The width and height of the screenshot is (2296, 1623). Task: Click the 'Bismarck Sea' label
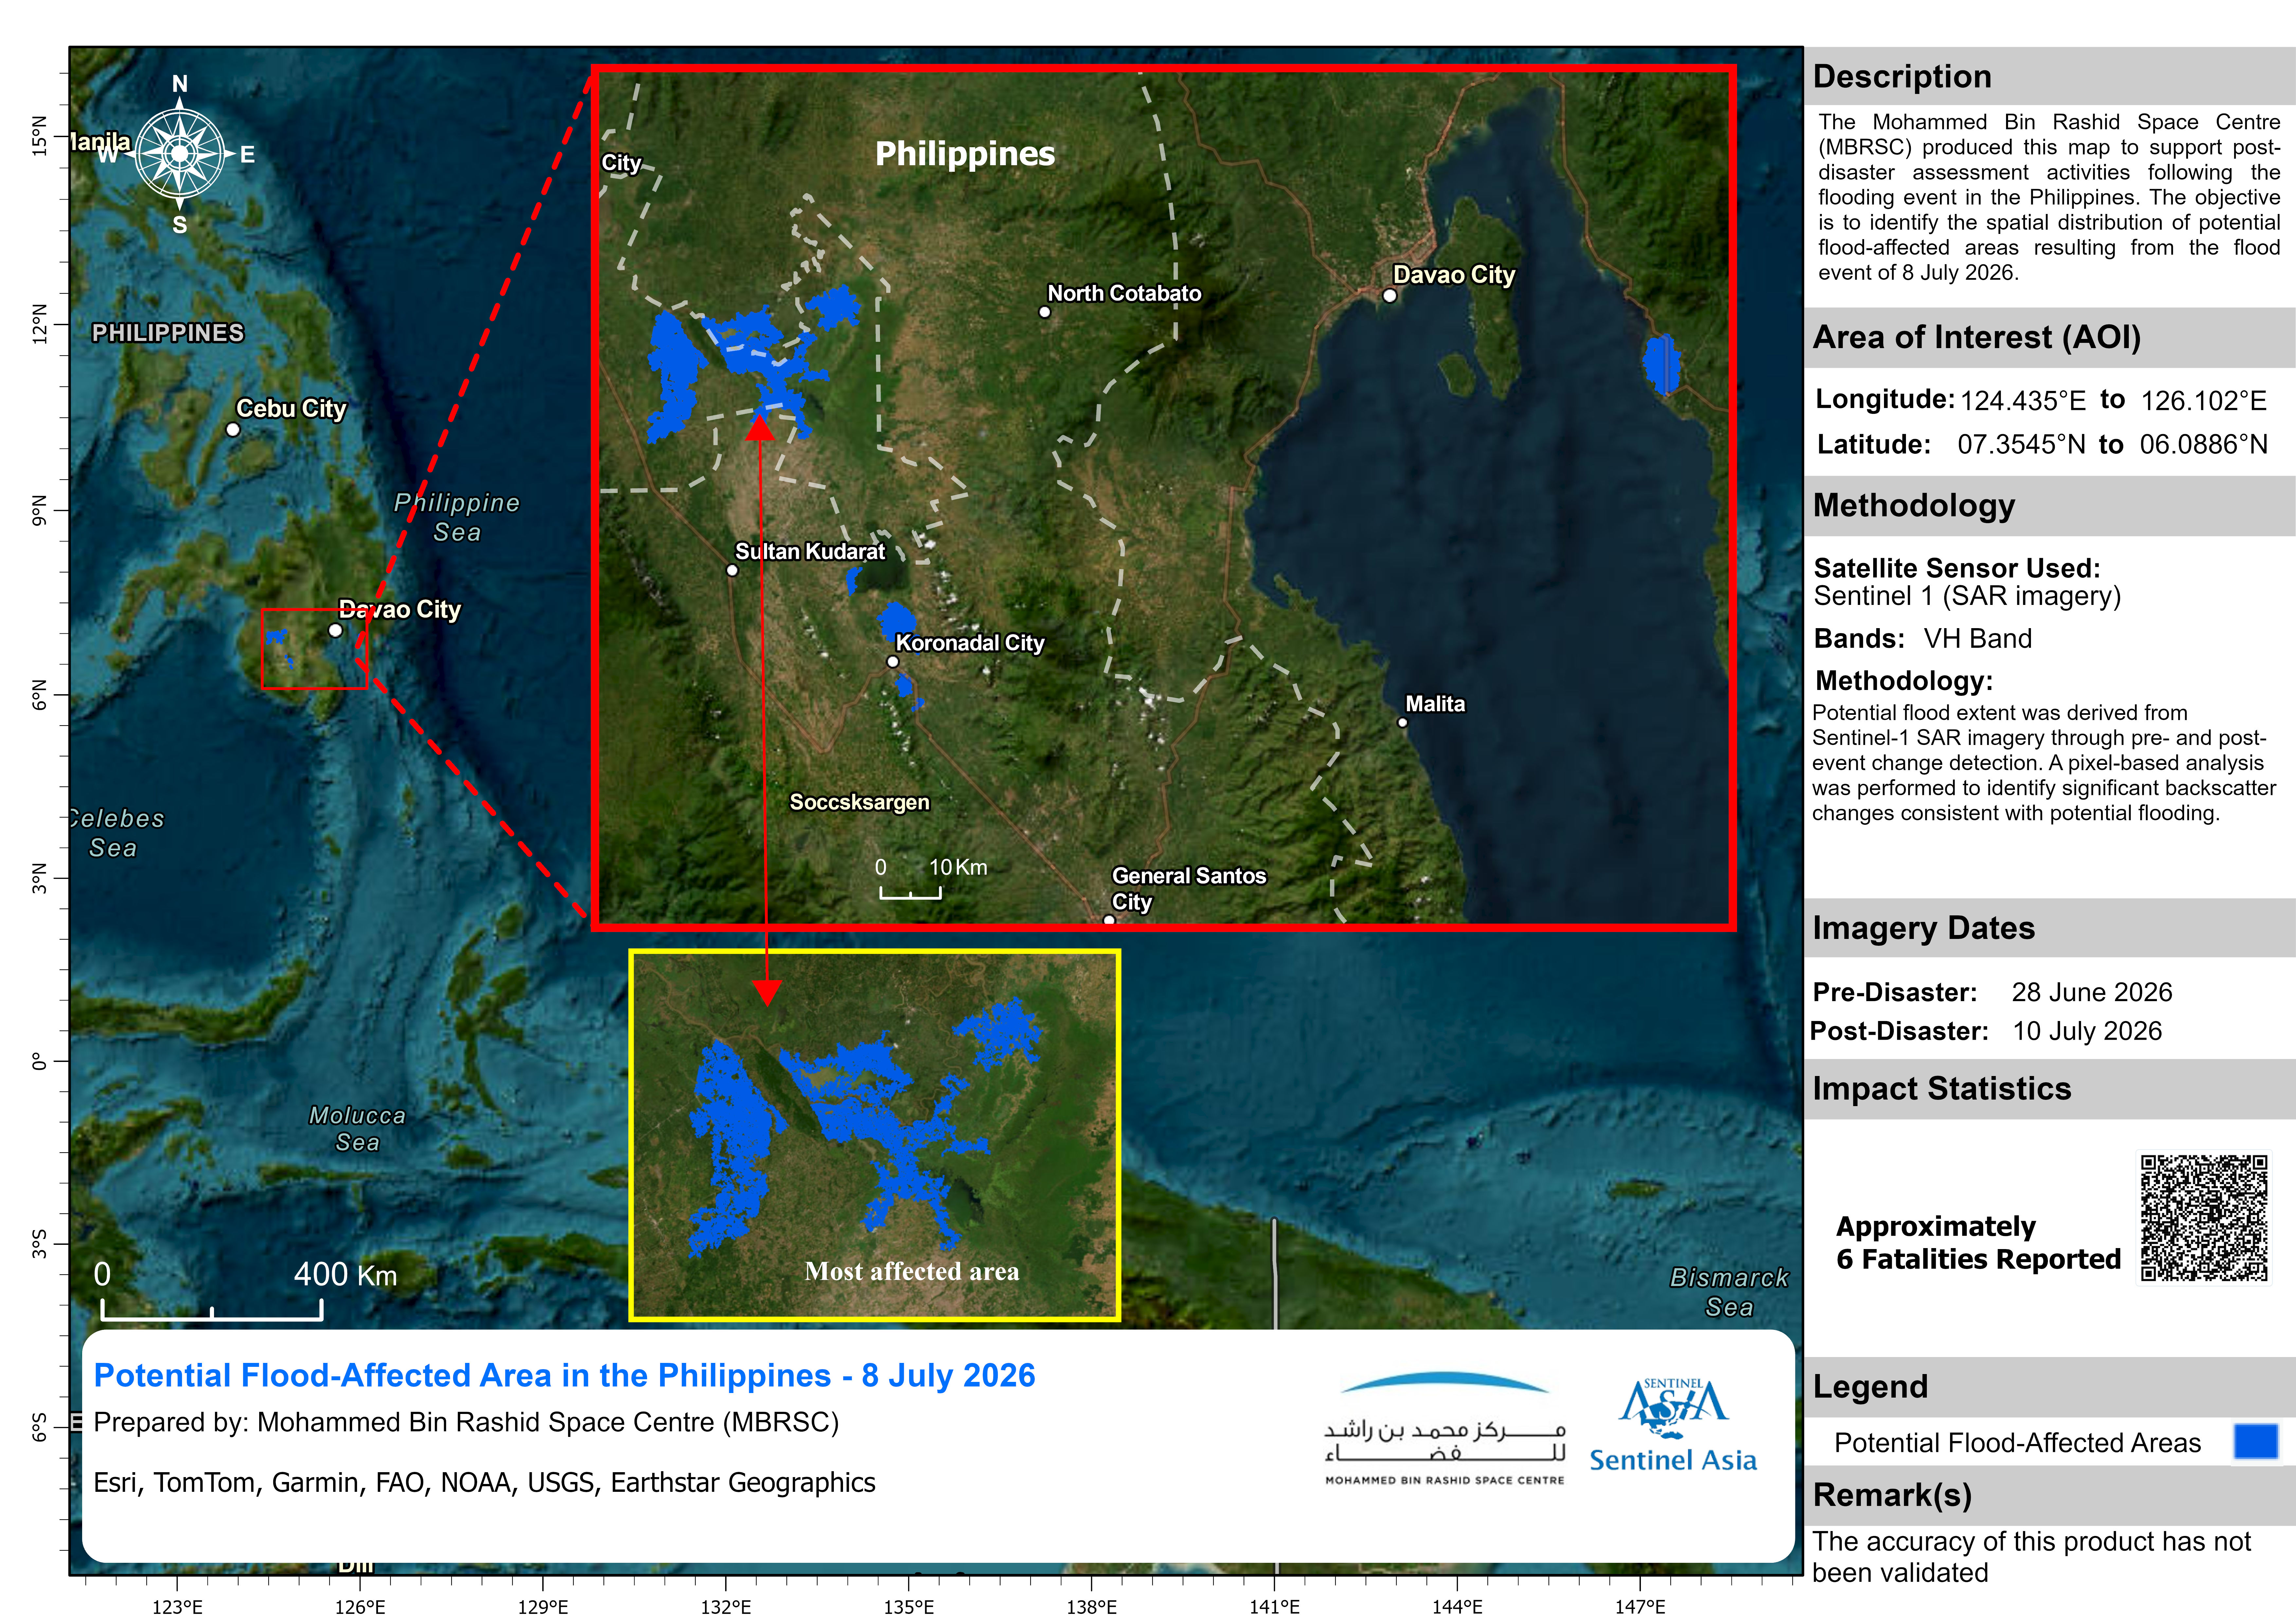1729,1292
